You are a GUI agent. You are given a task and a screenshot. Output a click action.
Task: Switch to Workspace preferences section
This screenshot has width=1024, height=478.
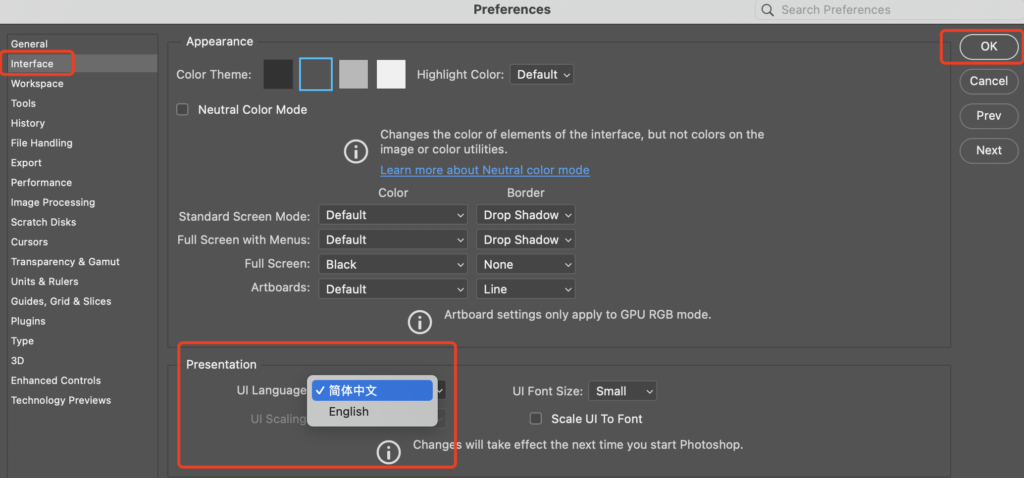(37, 84)
